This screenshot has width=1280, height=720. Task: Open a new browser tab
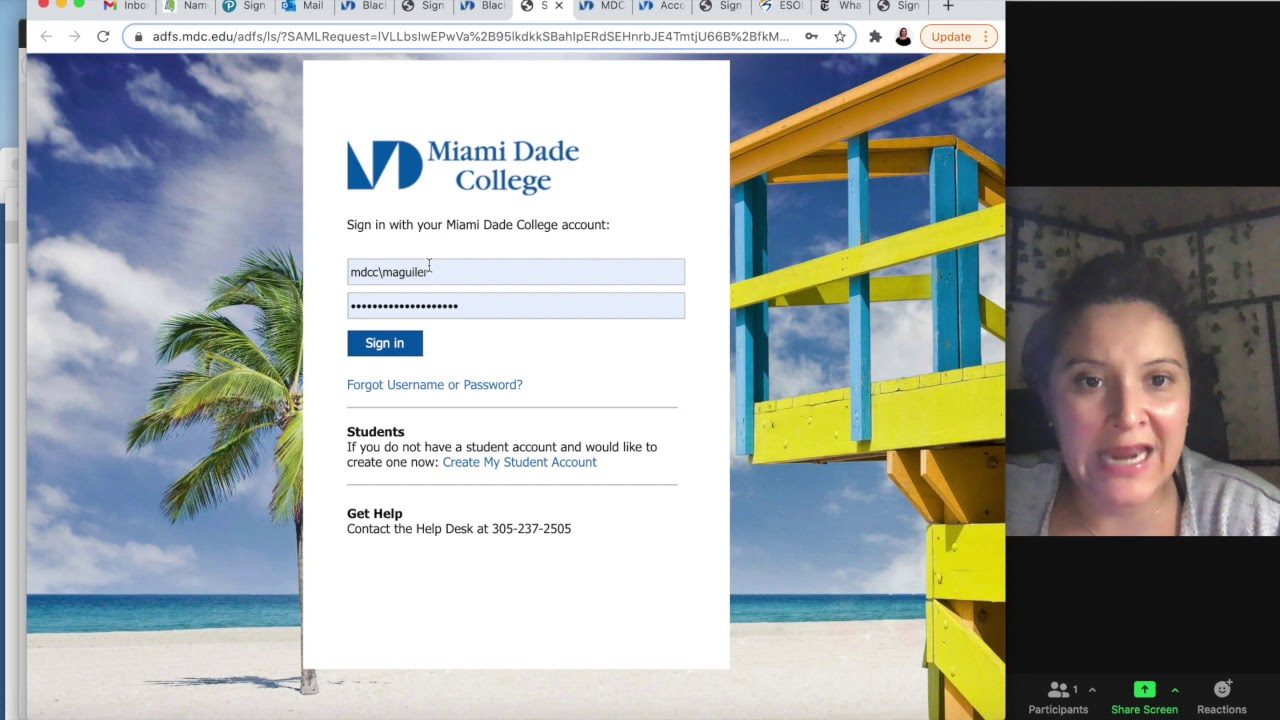(948, 6)
